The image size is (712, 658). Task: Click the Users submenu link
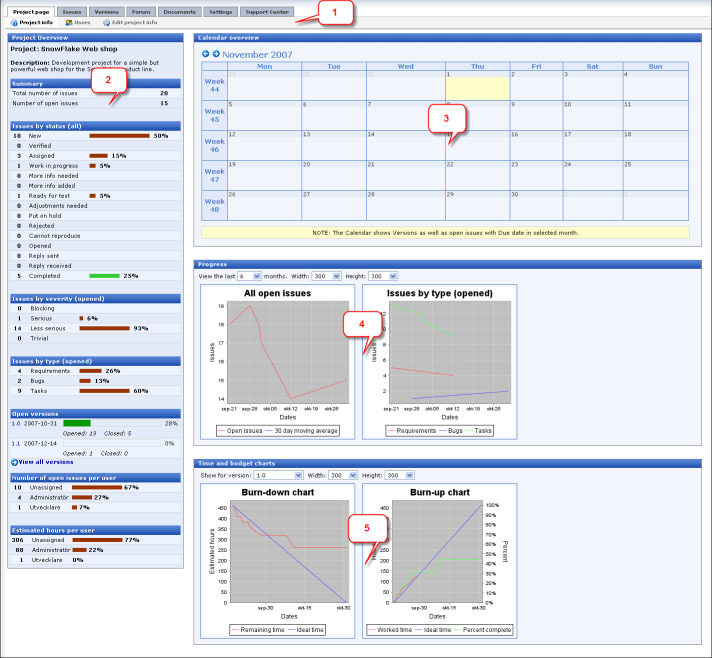(x=82, y=22)
